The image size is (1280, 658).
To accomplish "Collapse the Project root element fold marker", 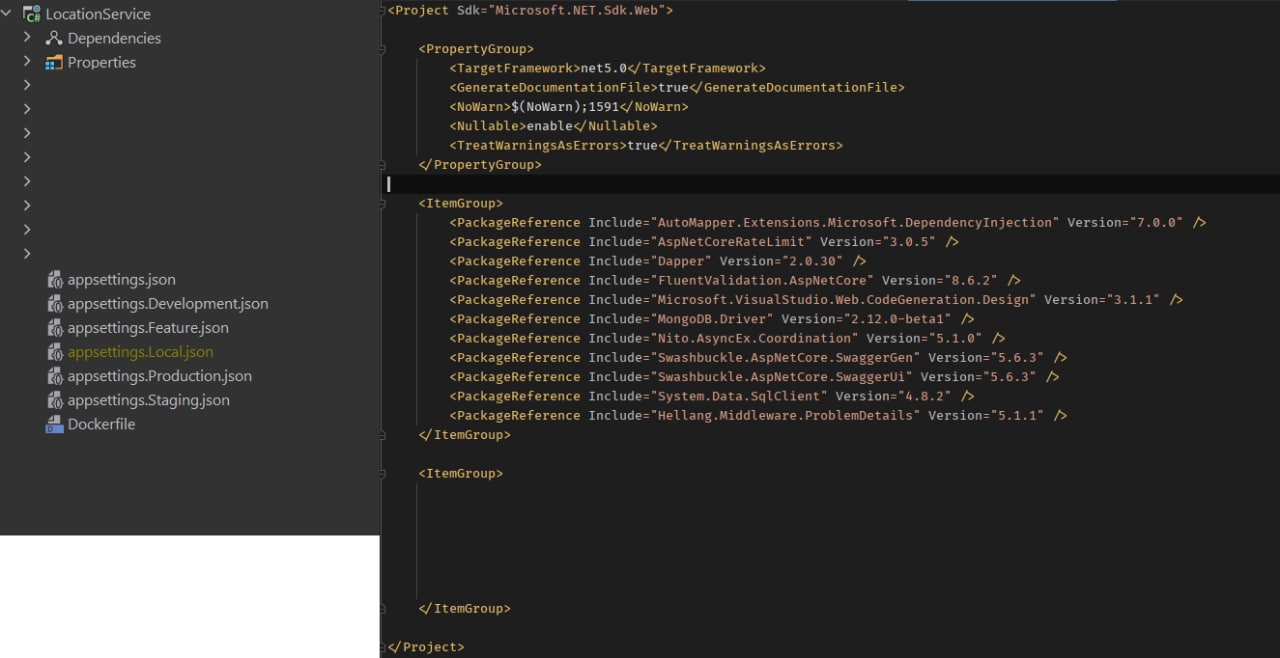I will pyautogui.click(x=383, y=10).
